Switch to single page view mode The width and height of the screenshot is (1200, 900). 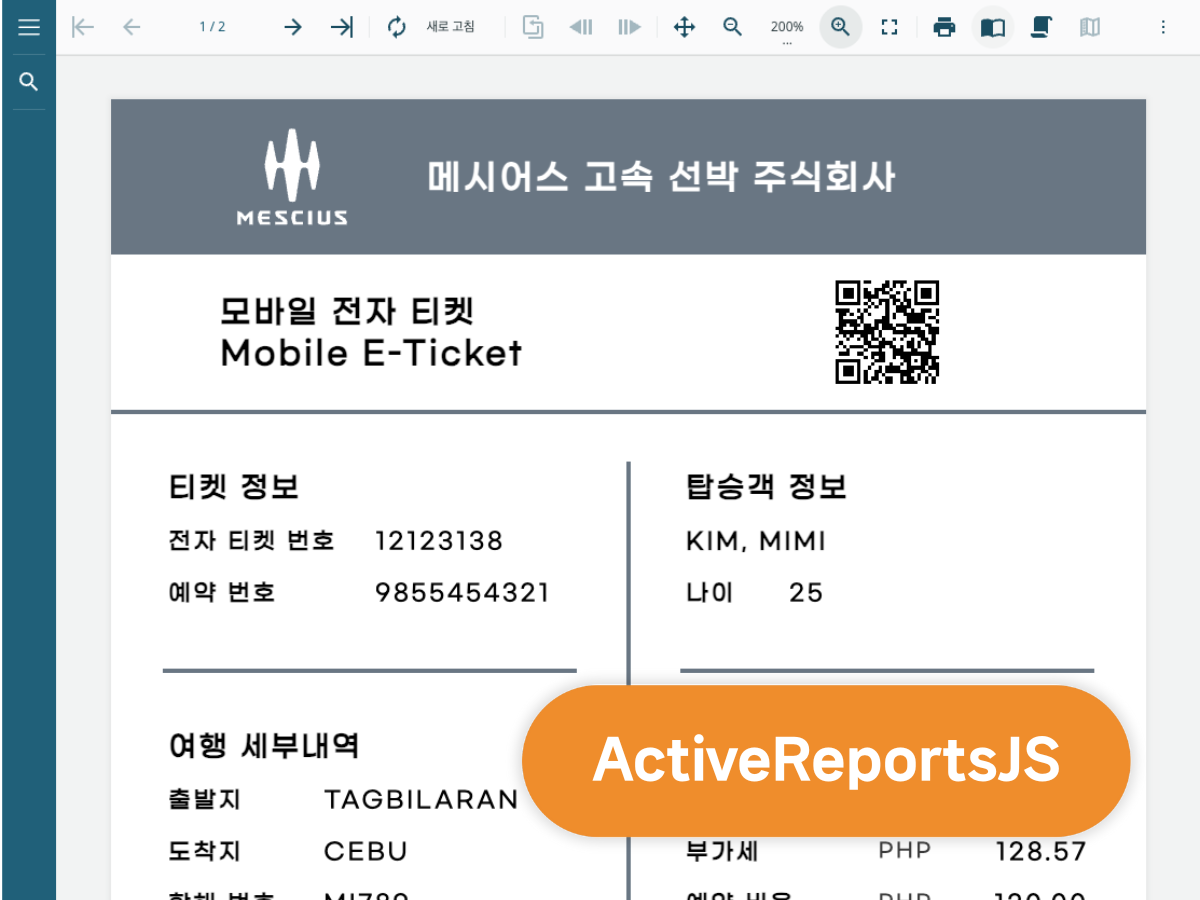coord(993,27)
